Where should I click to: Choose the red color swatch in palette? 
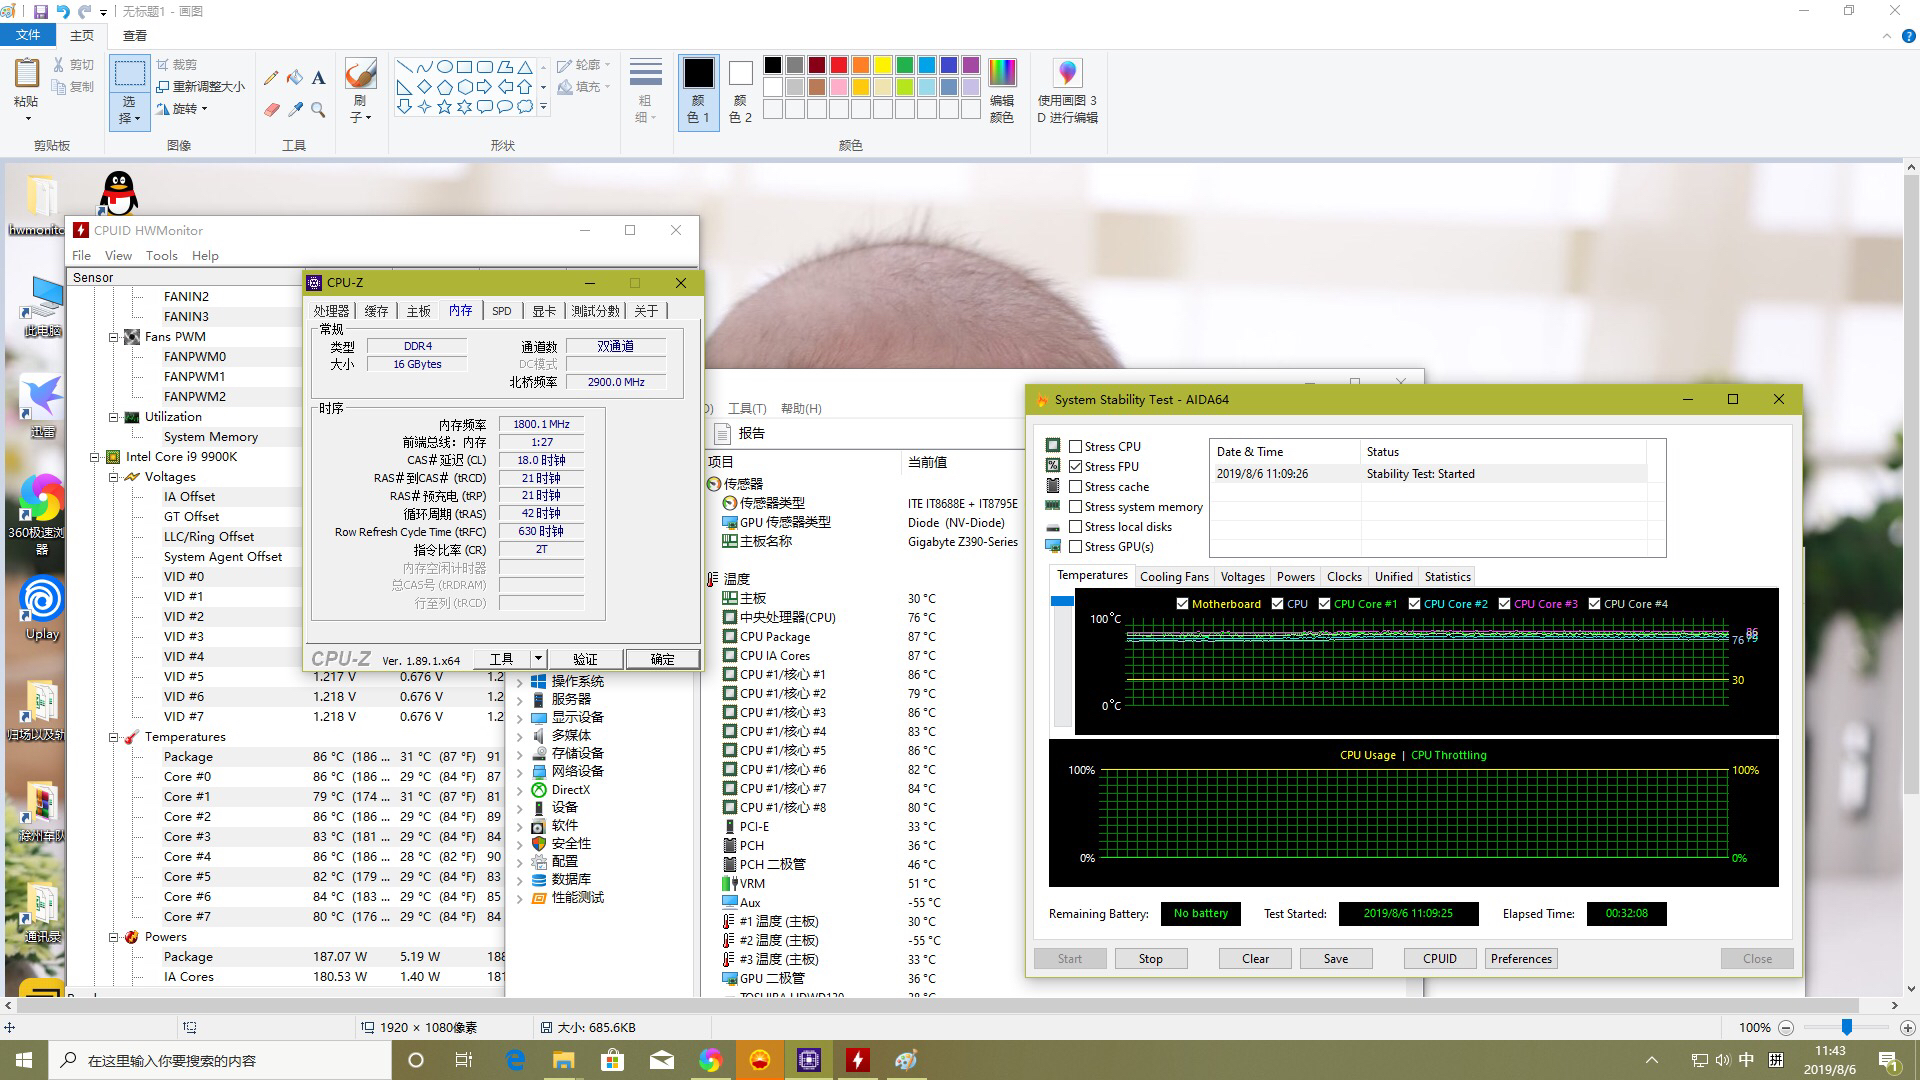(x=838, y=65)
